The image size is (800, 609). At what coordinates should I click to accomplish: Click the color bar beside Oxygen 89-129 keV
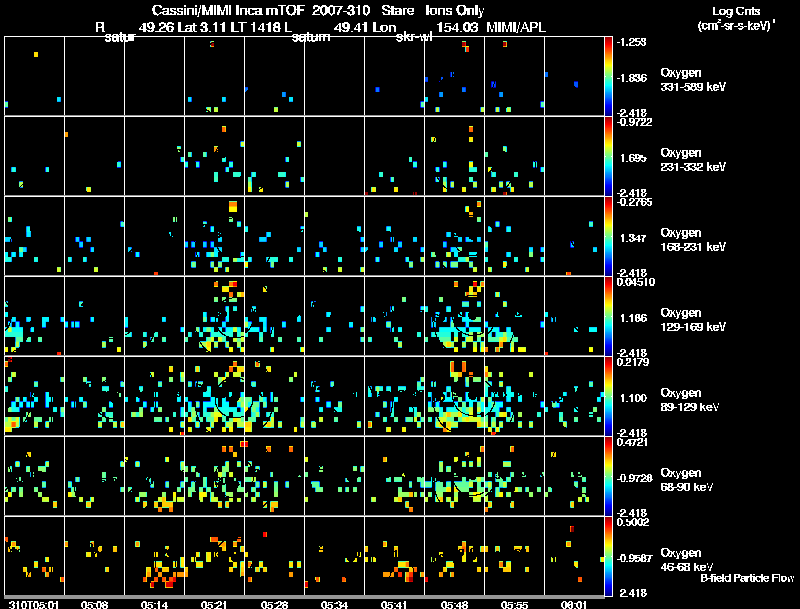(608, 396)
